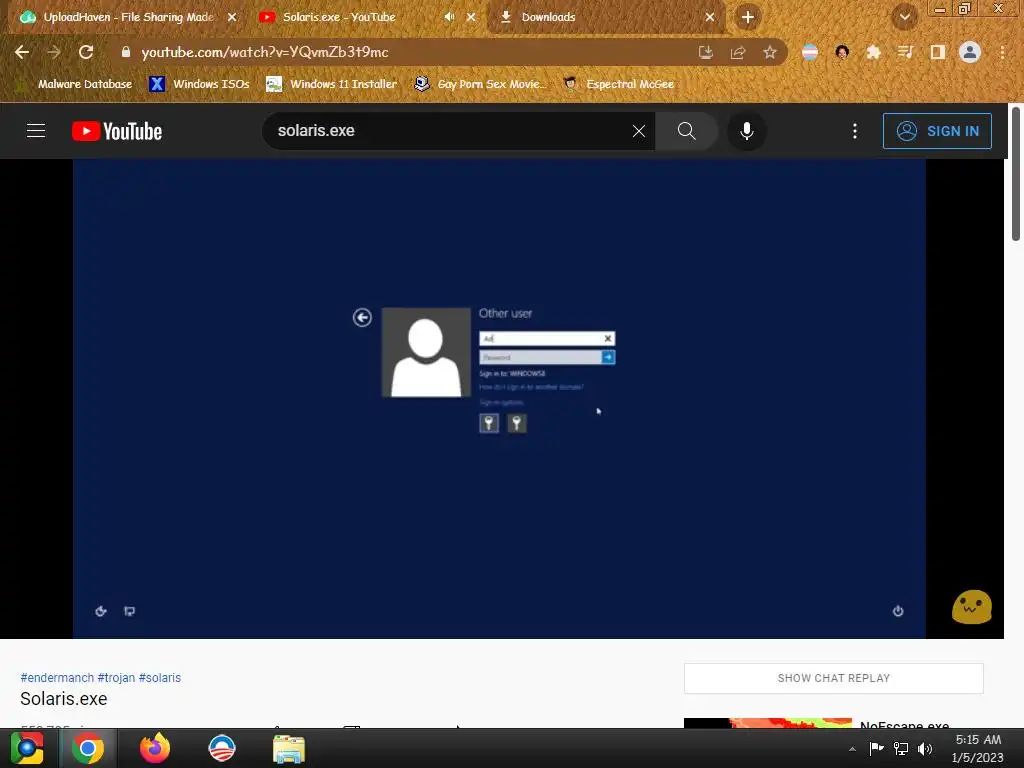The width and height of the screenshot is (1024, 768).
Task: Clear the YouTube search text
Action: (x=639, y=131)
